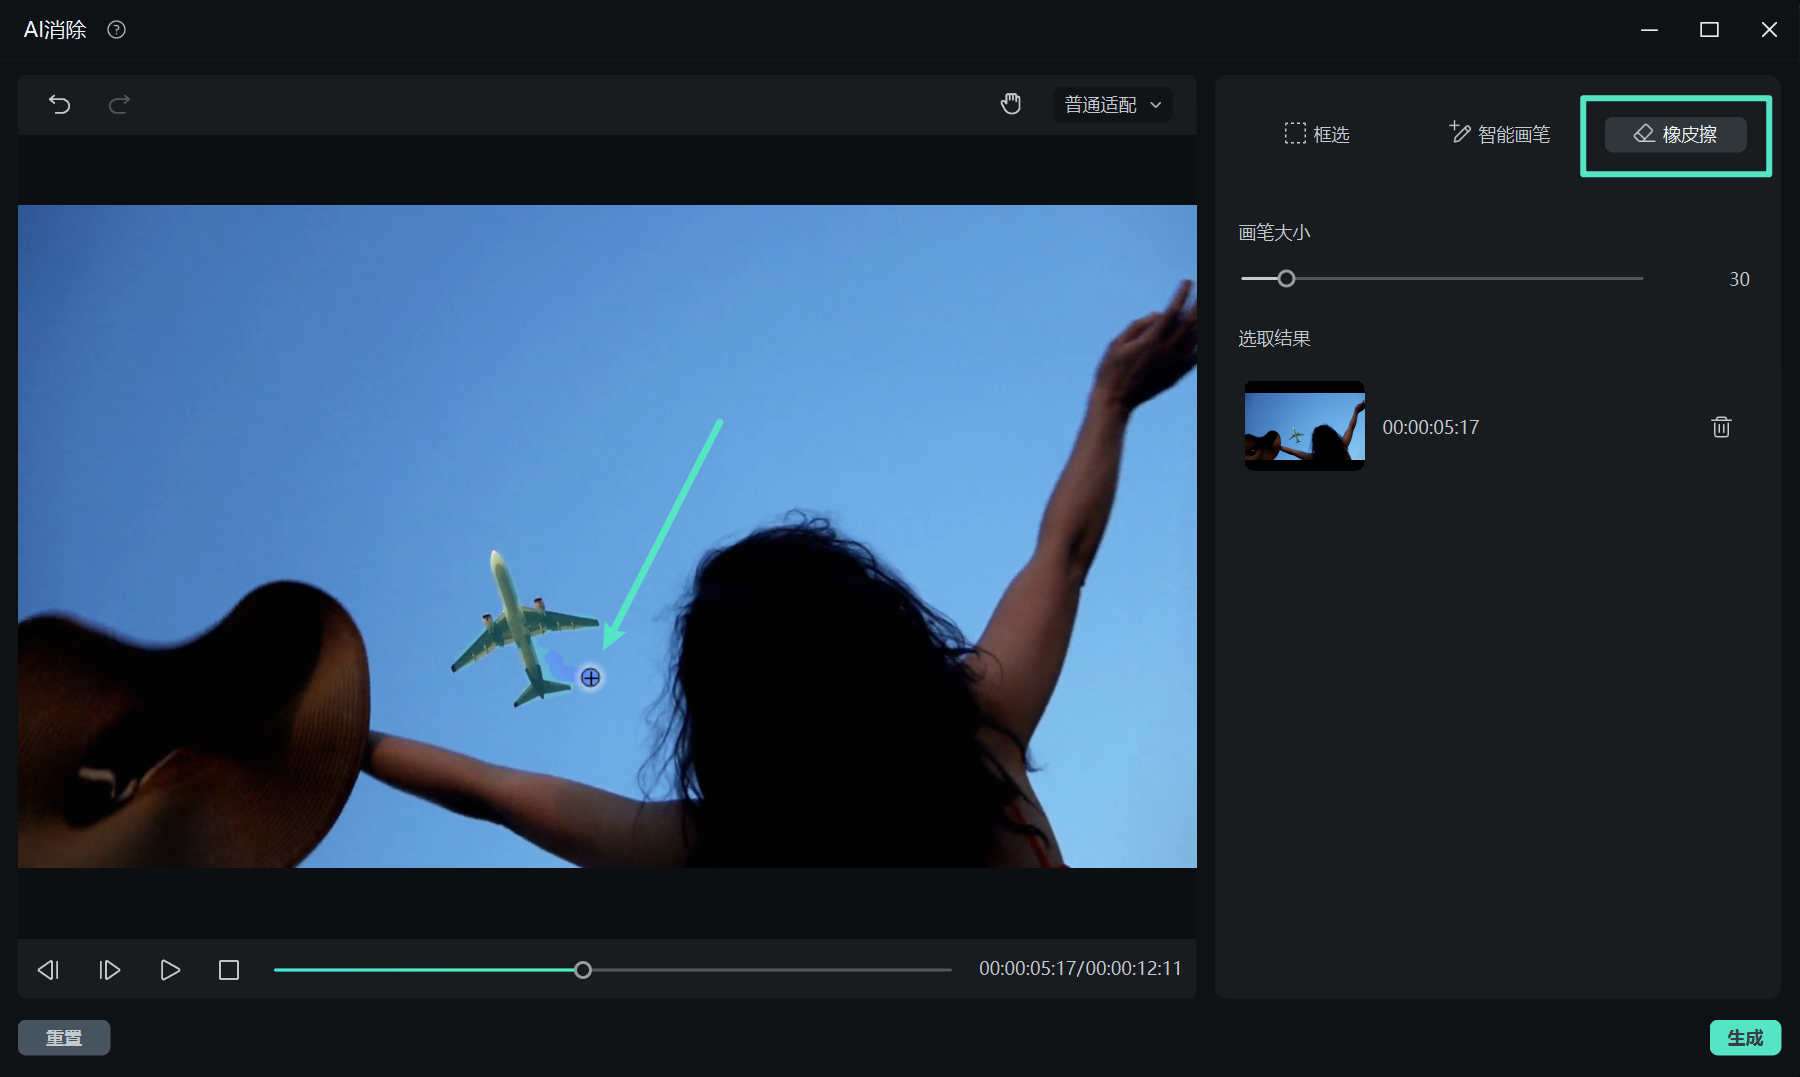Switch to the 框选 box selection tool
Screen dimensions: 1800x1077
(1317, 134)
